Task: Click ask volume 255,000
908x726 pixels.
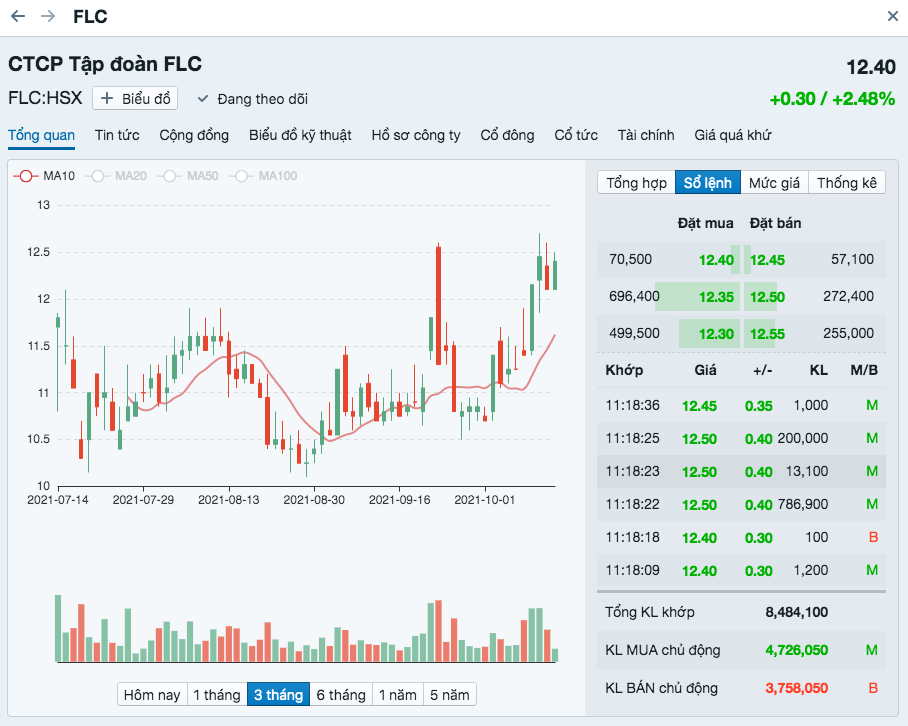Action: 848,333
